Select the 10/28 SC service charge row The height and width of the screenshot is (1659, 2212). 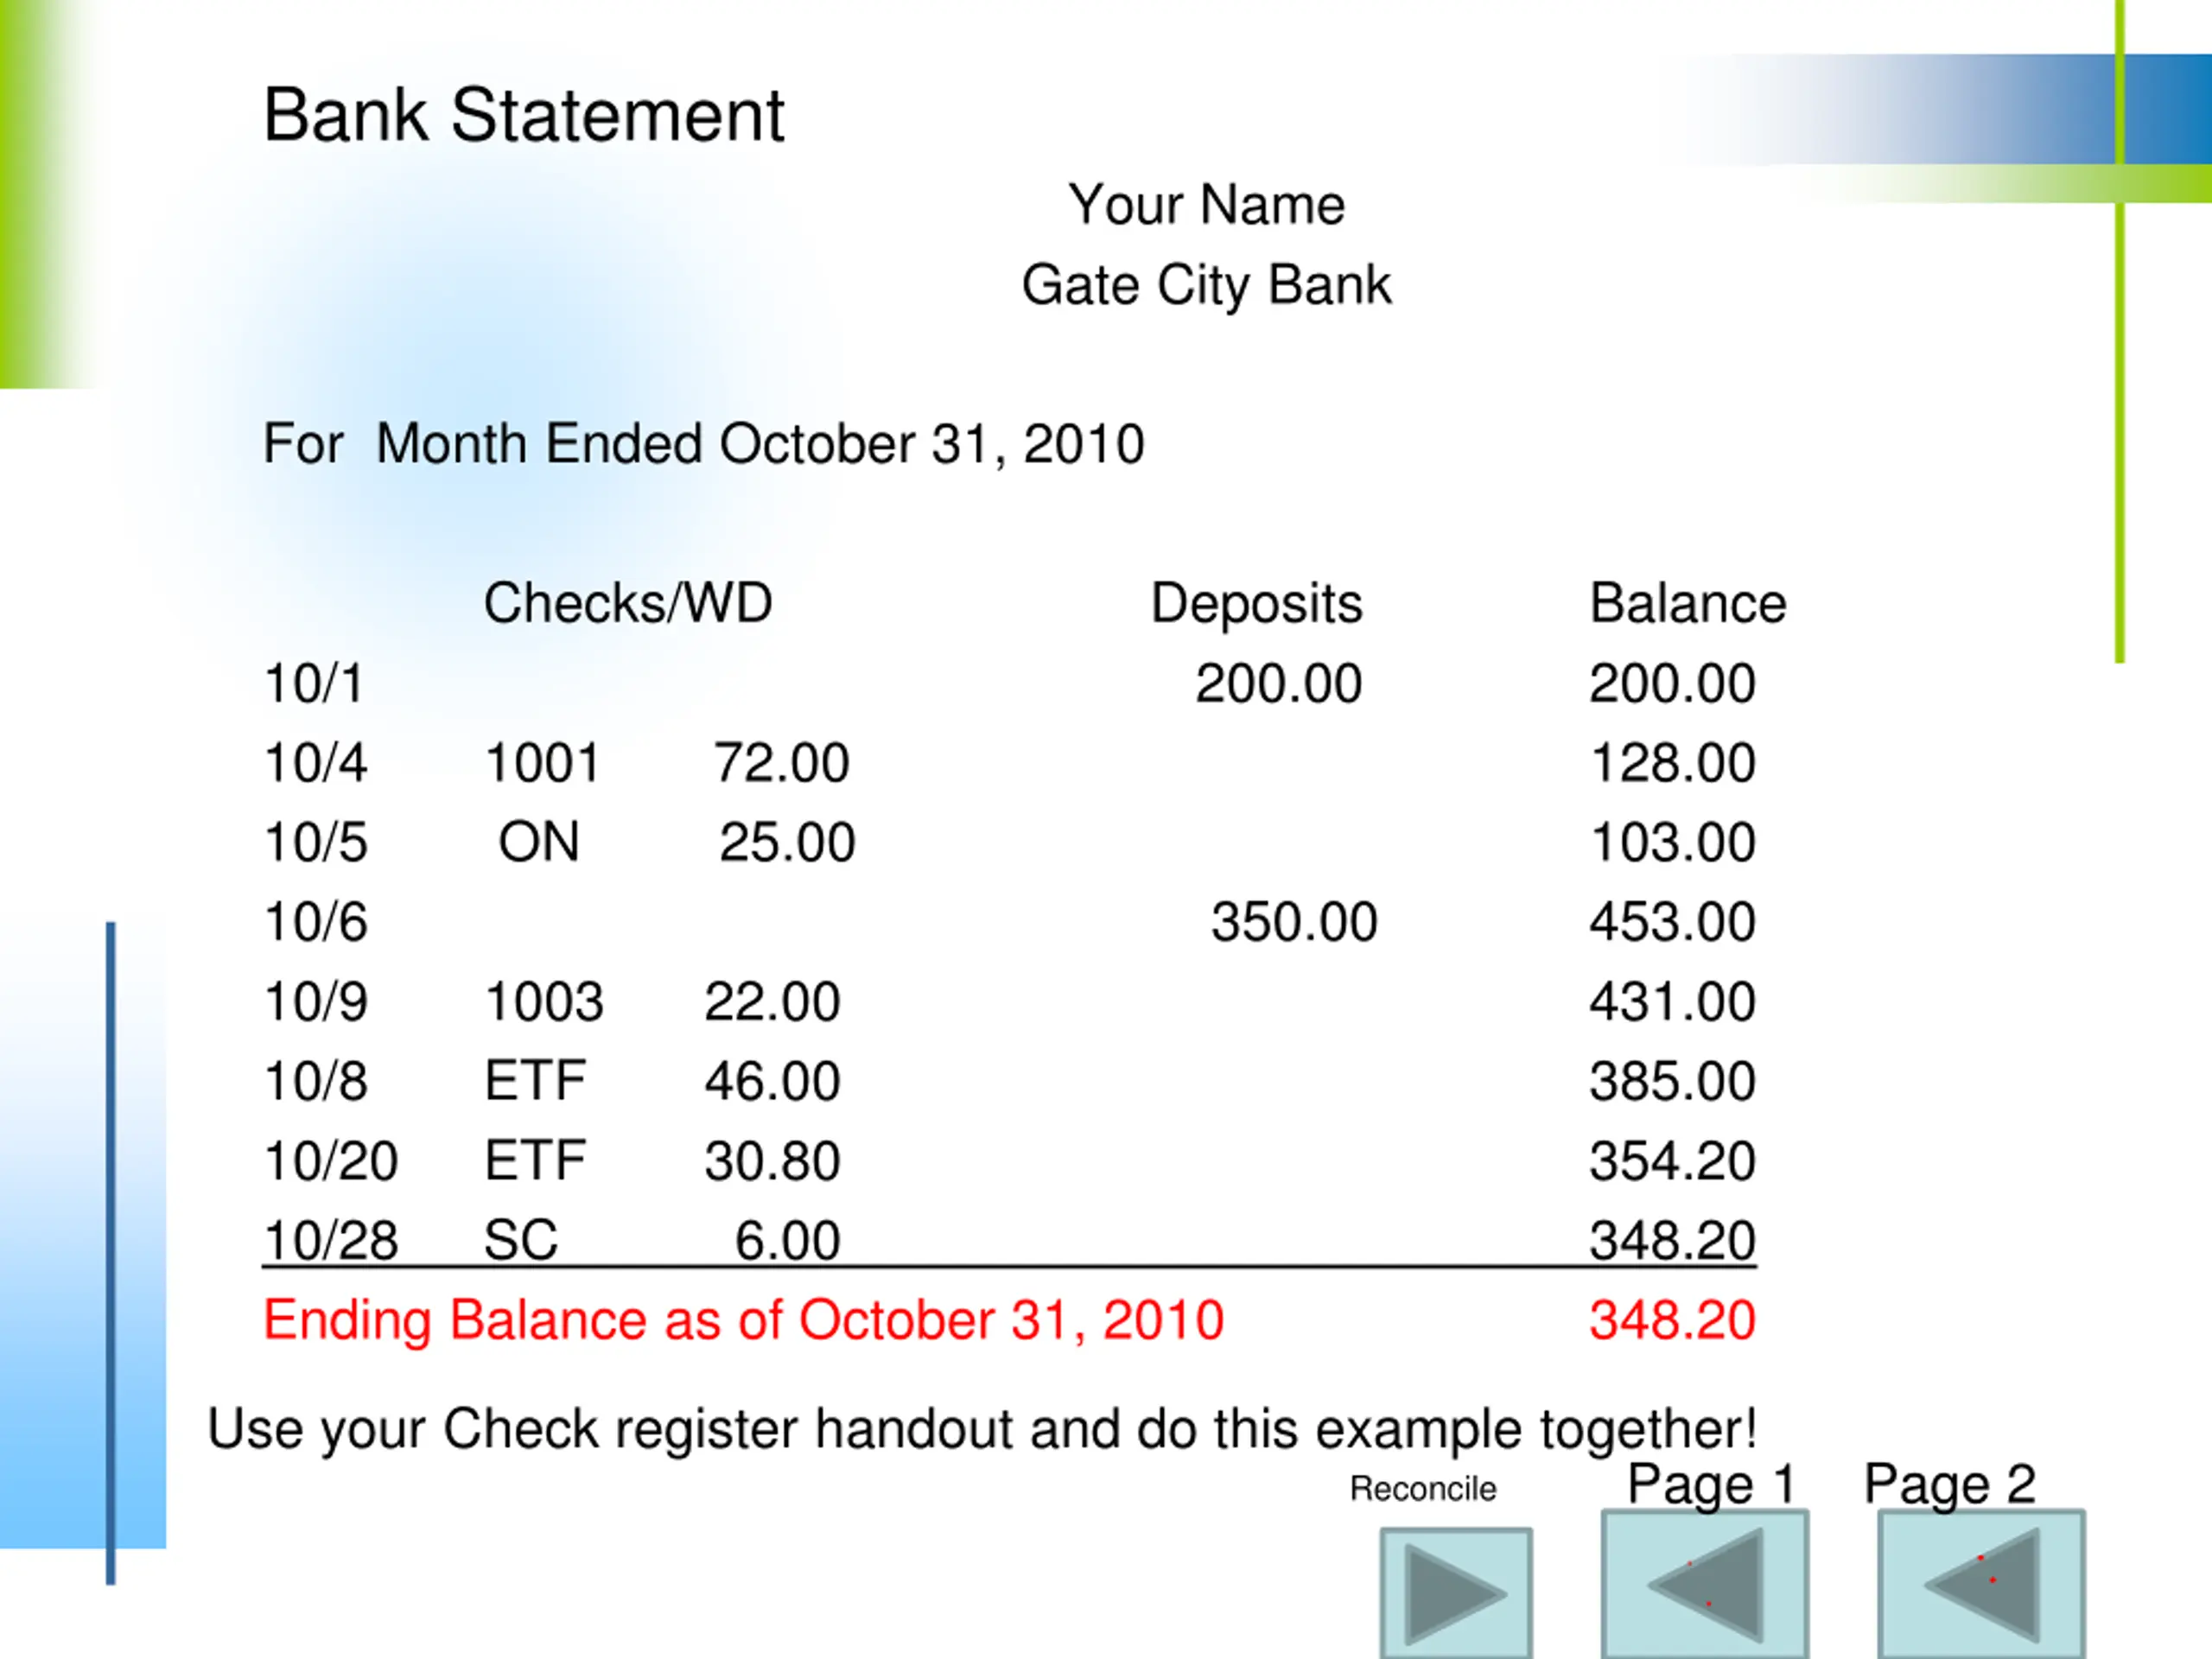point(1009,1241)
